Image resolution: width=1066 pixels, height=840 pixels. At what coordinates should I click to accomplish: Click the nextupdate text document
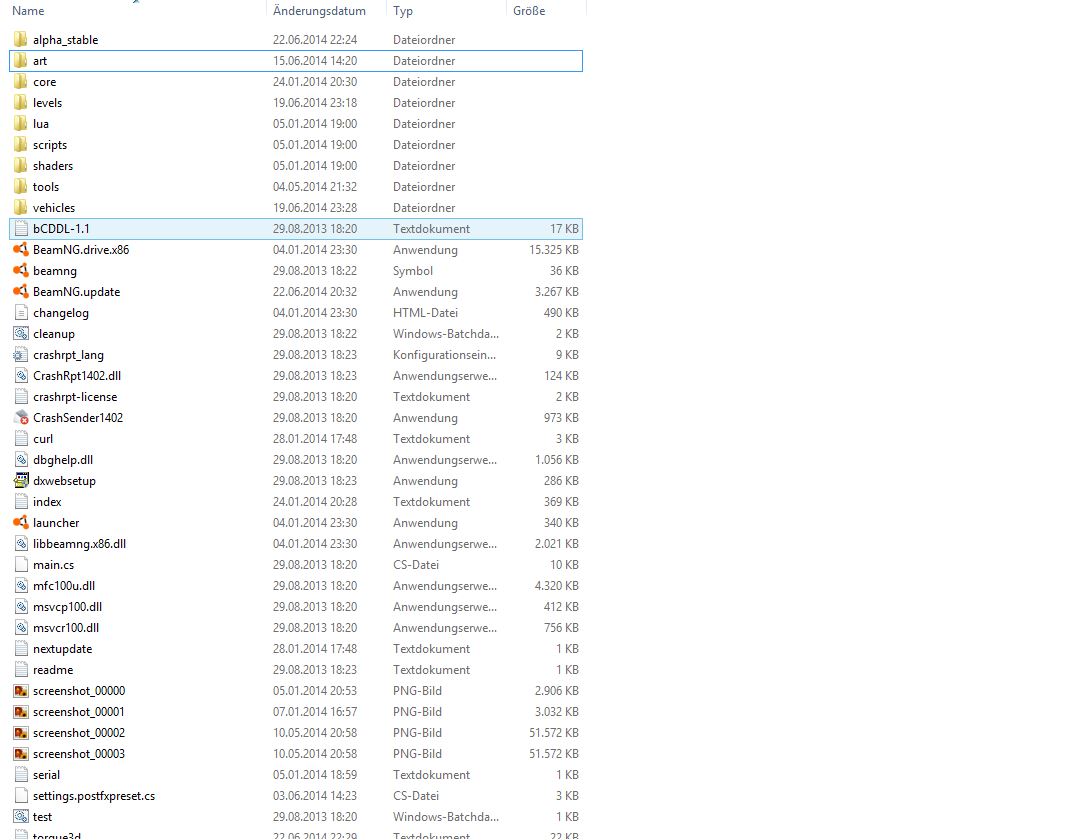(x=296, y=649)
